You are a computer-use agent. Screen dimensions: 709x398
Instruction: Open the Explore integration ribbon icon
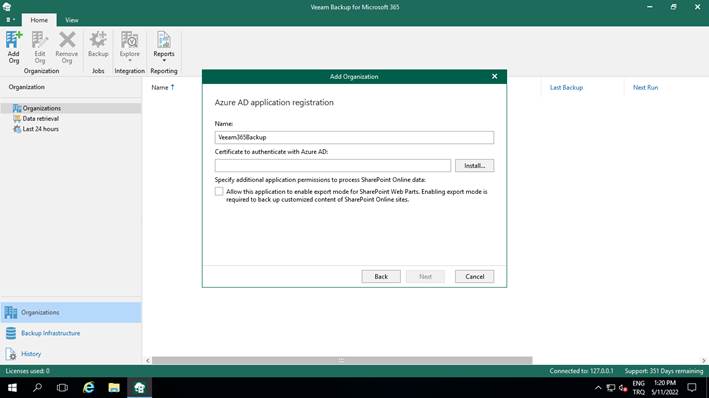(129, 47)
